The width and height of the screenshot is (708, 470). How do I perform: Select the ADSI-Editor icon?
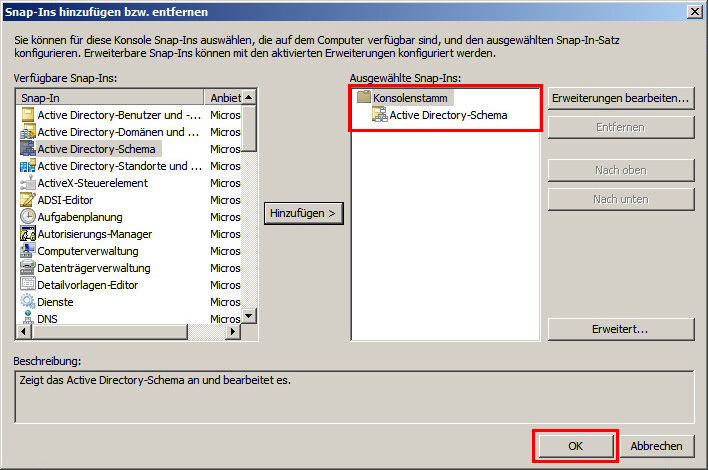click(x=28, y=200)
